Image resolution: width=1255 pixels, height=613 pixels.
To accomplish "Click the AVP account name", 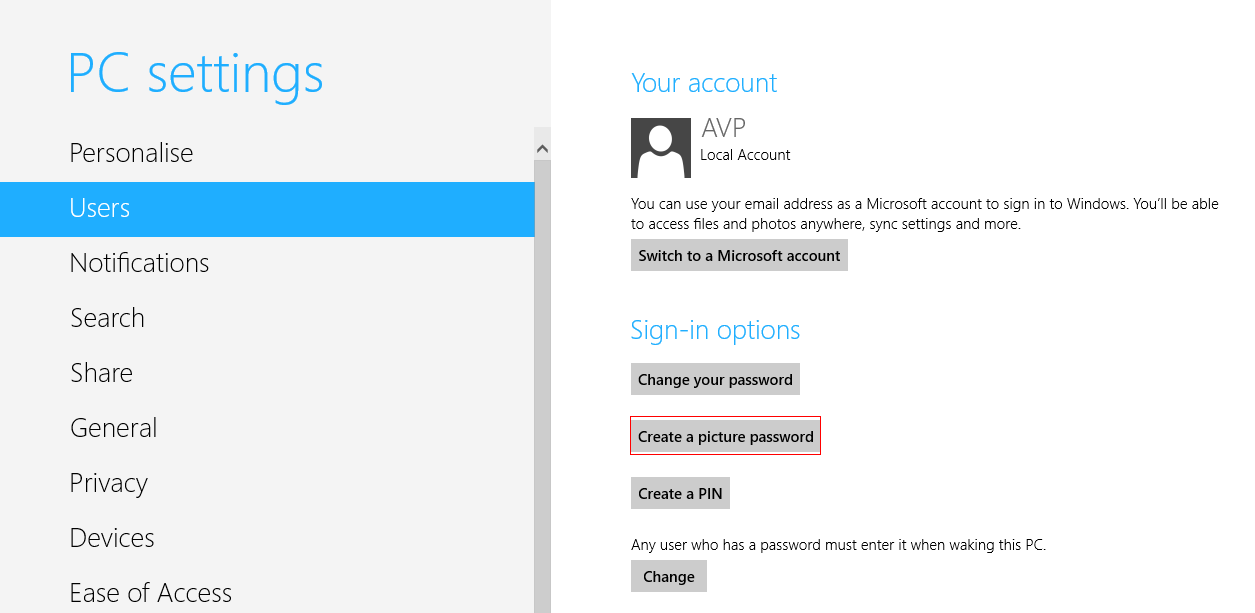I will (724, 128).
